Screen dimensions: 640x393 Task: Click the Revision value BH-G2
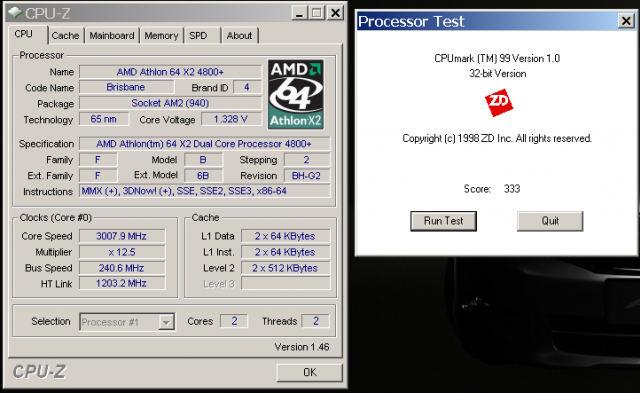[307, 175]
